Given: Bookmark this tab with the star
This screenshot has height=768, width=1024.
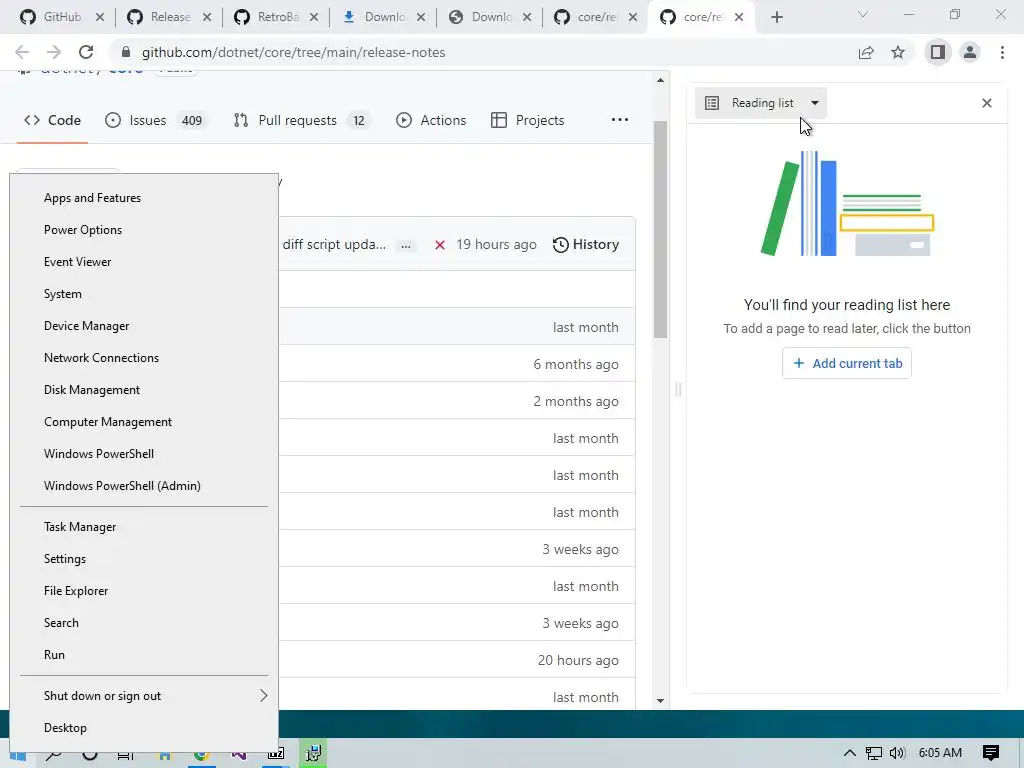Looking at the screenshot, I should 898,52.
